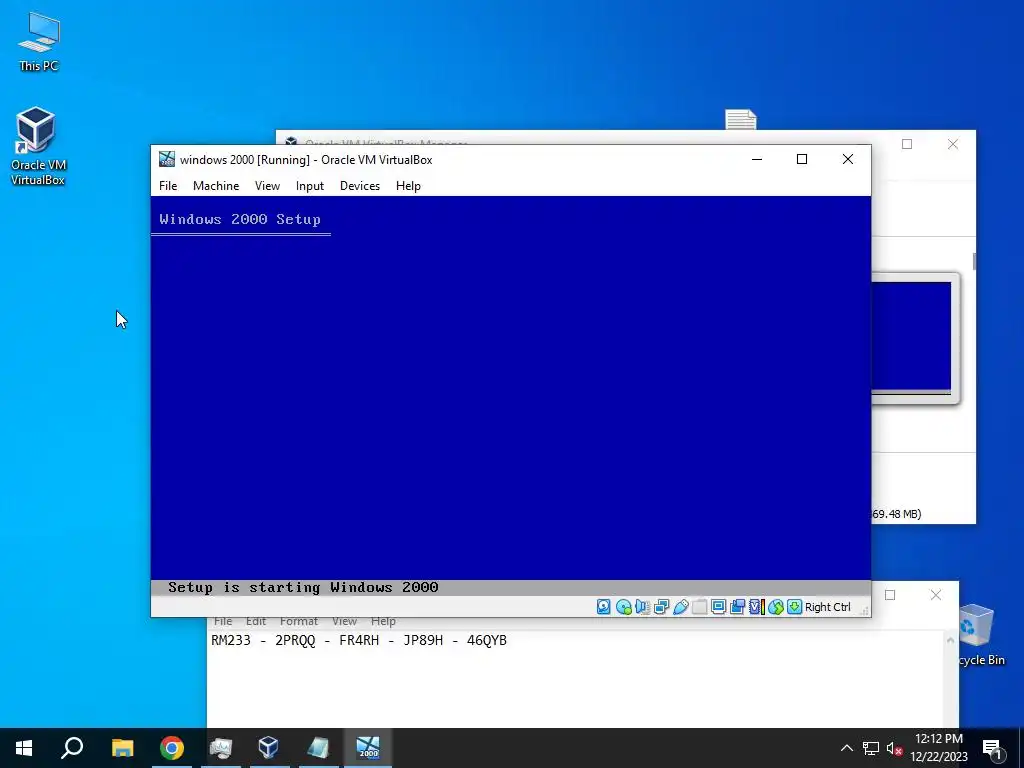Image resolution: width=1024 pixels, height=768 pixels.
Task: Maximize the Notepad window
Action: tap(889, 595)
